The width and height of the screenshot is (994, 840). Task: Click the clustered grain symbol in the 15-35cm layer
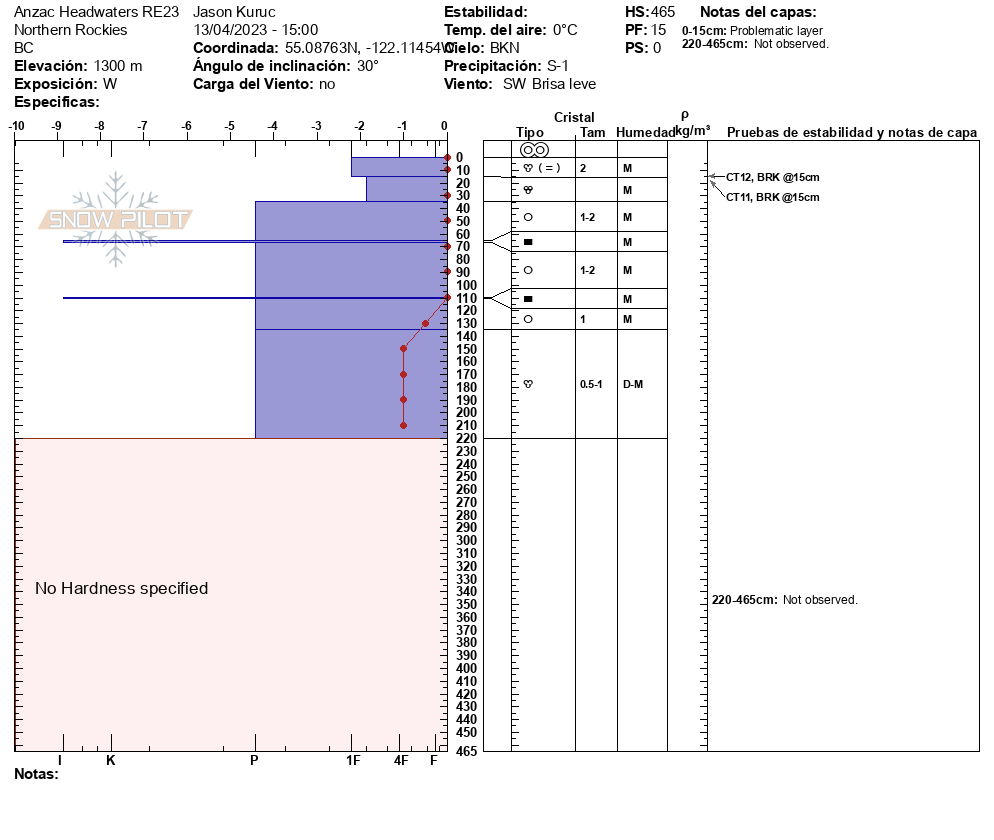529,190
